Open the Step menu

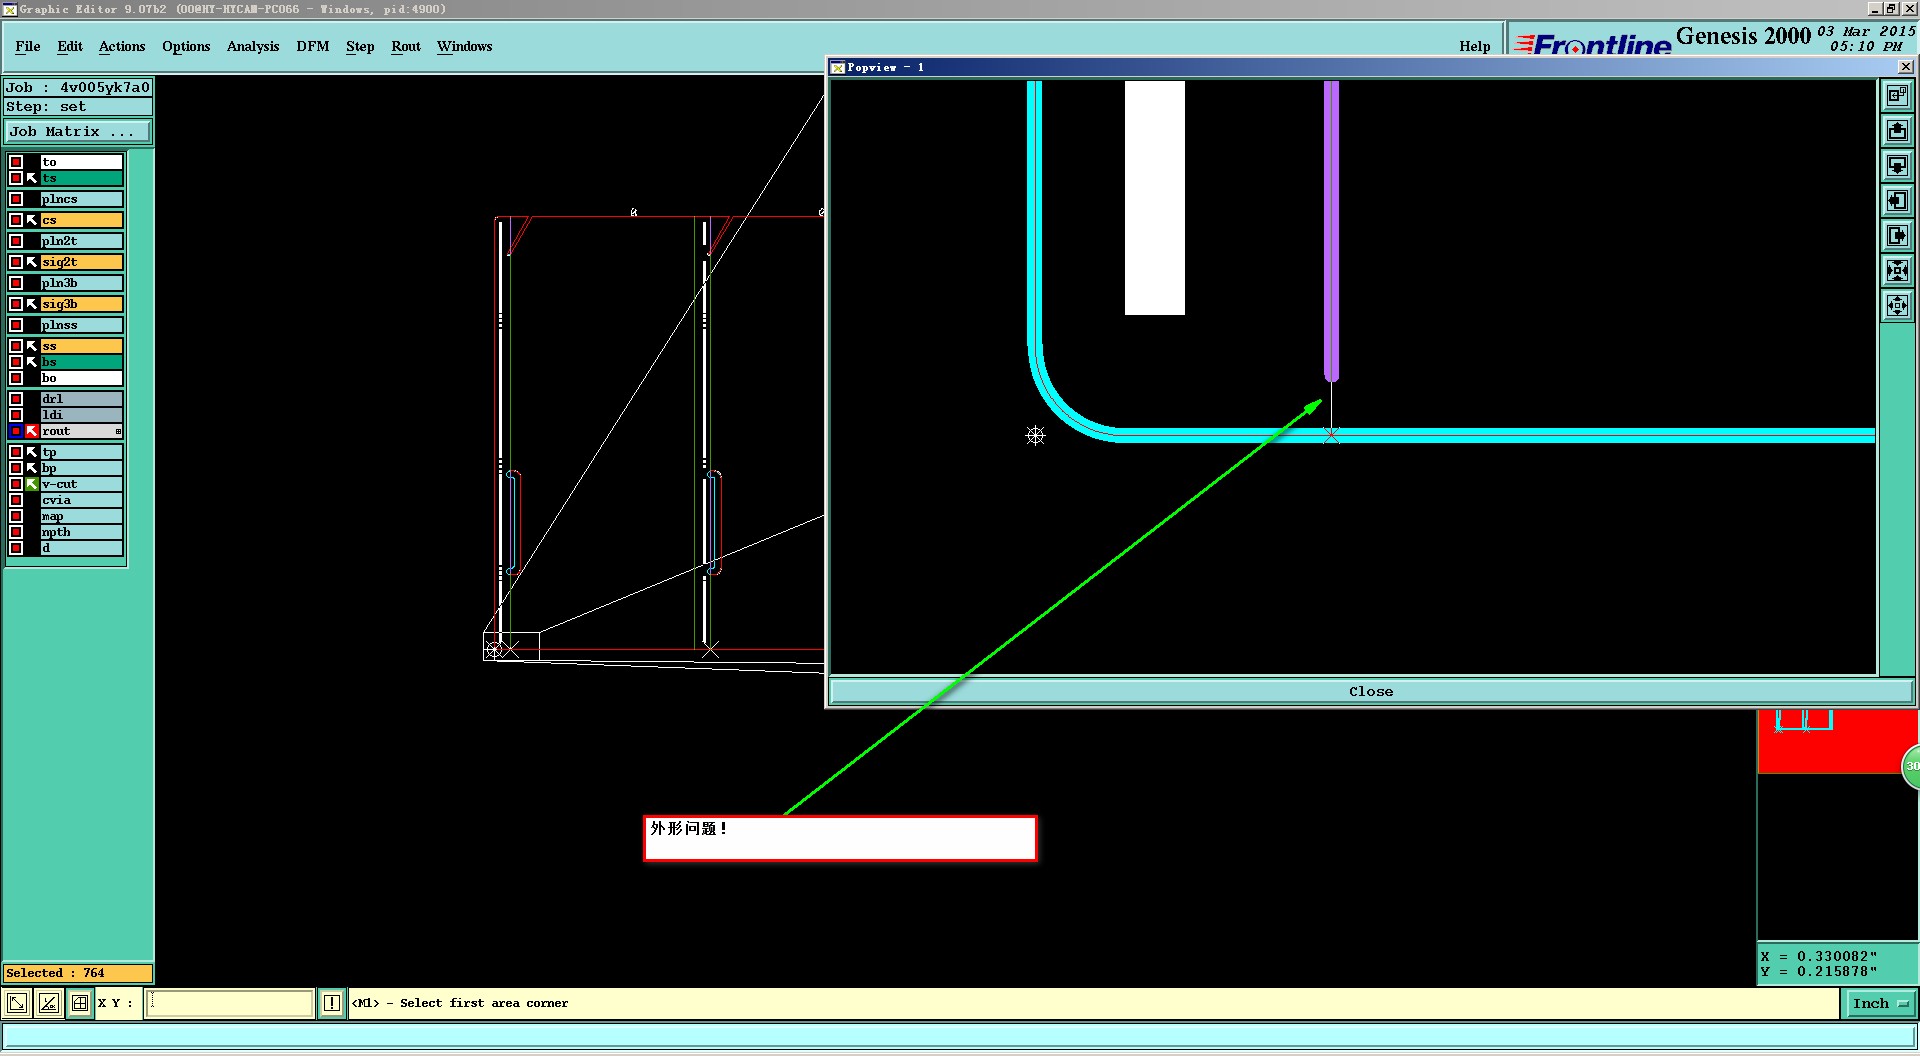[x=360, y=46]
